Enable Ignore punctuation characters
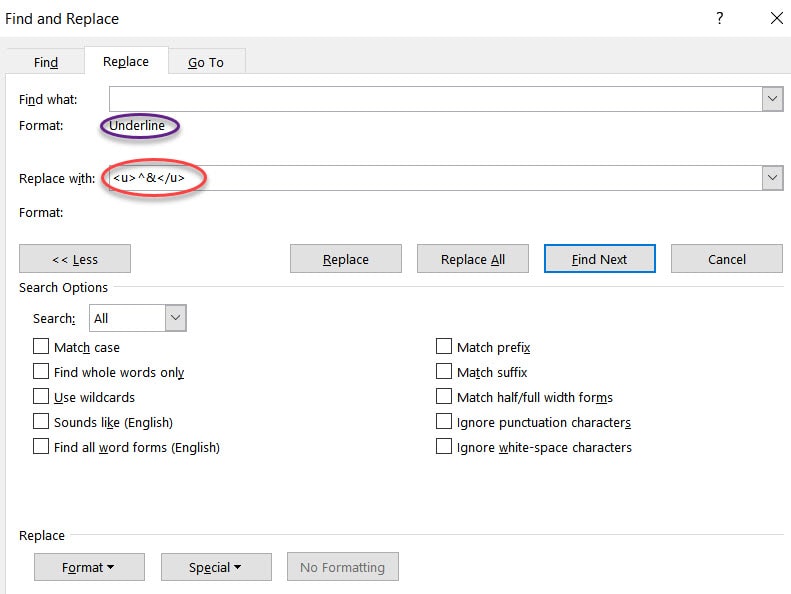 coord(444,422)
